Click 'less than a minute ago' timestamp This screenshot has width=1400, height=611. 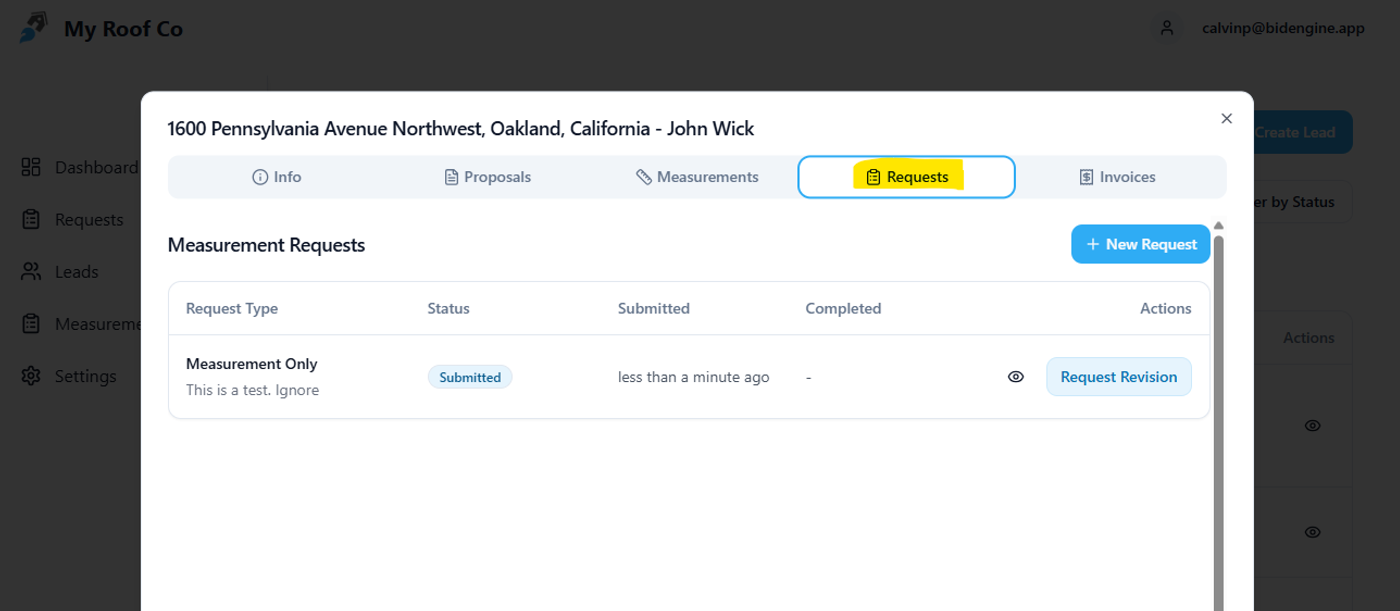coord(693,377)
